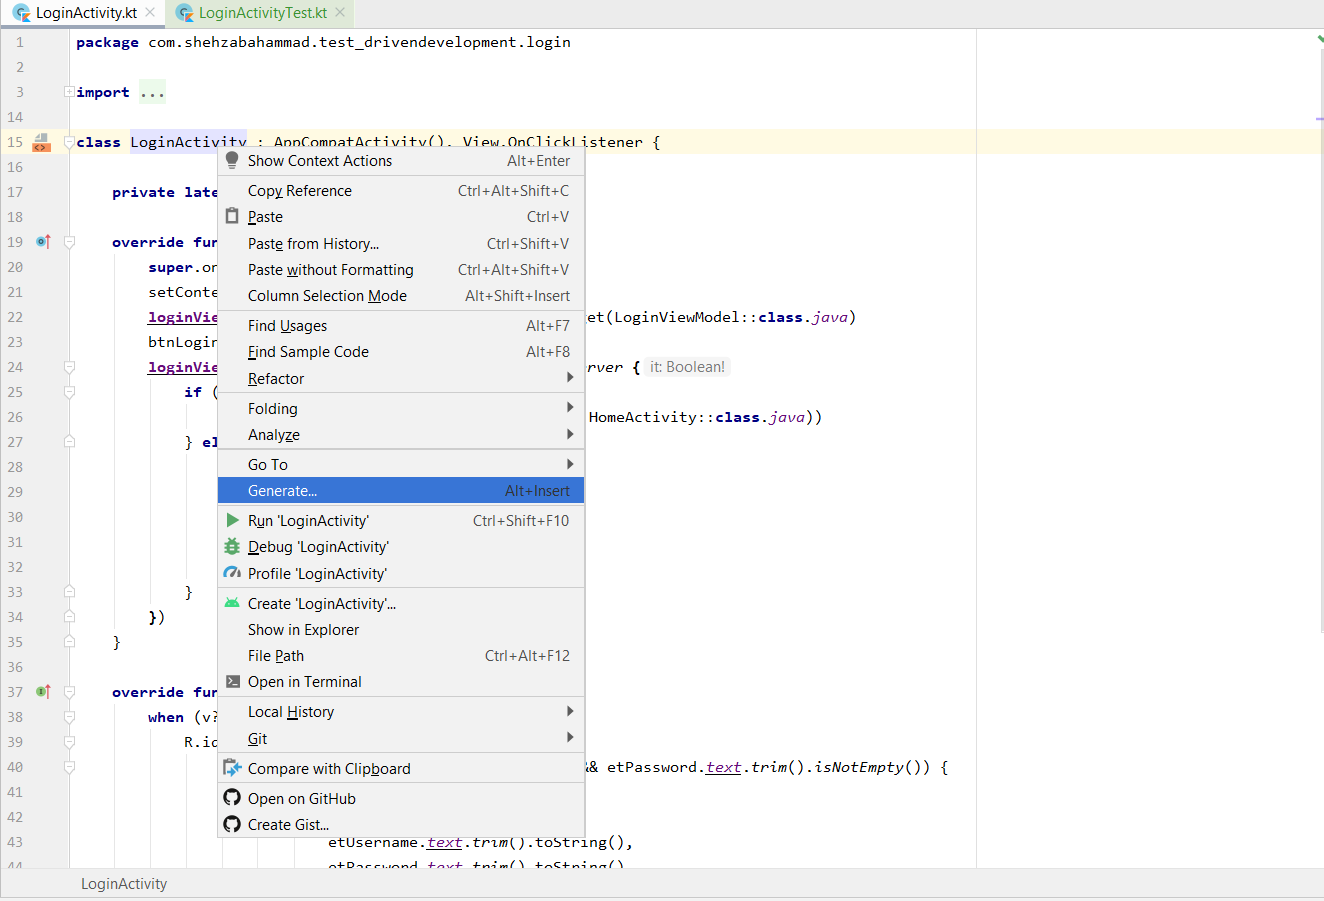Click the code fold marker on line 19 gutter
This screenshot has width=1324, height=901.
68,241
